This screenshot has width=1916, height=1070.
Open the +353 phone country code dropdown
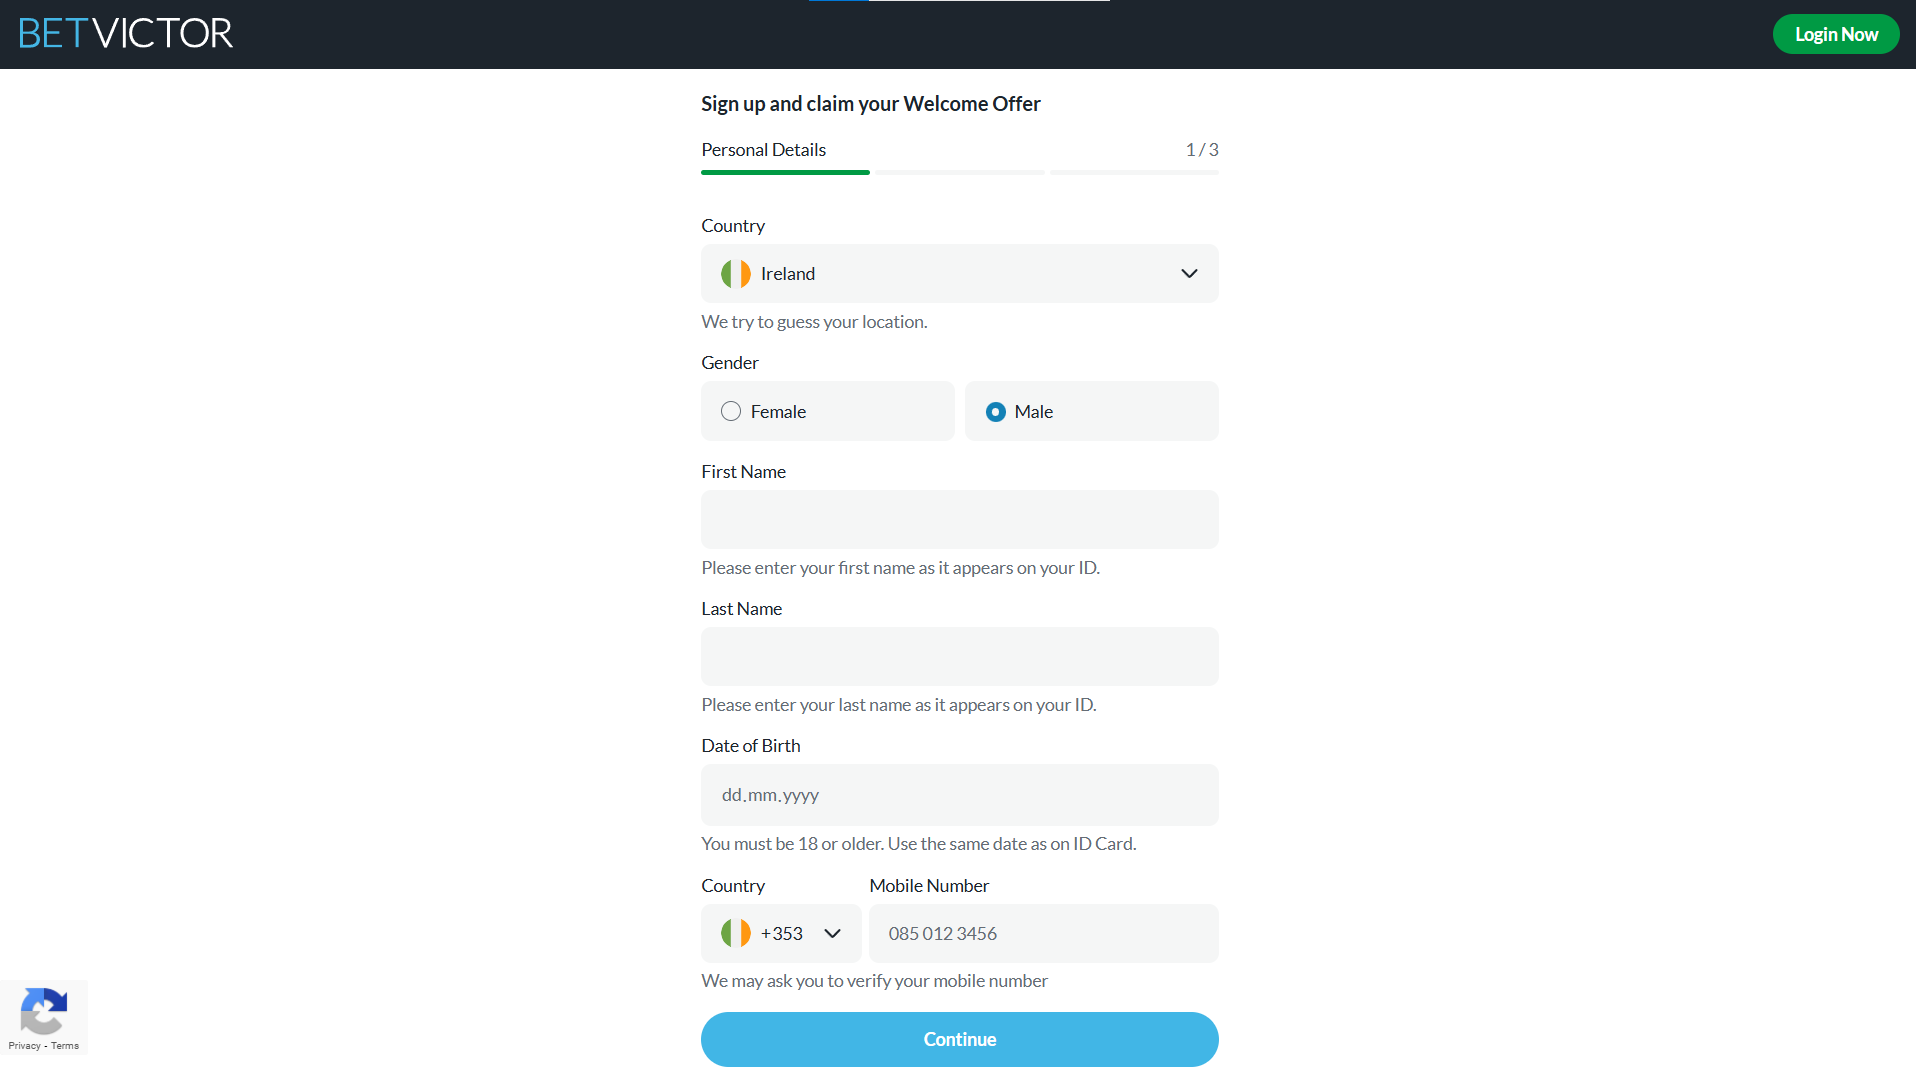click(781, 934)
